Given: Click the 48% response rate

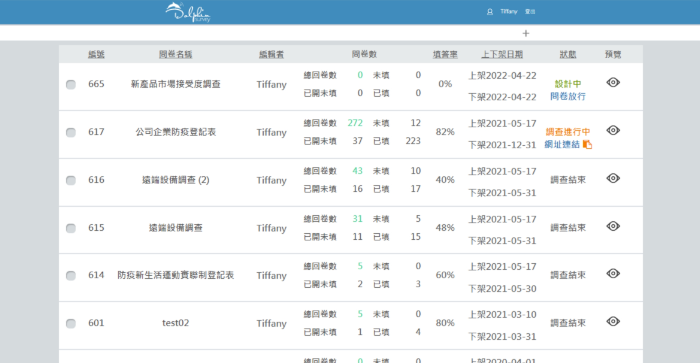Looking at the screenshot, I should 445,227.
